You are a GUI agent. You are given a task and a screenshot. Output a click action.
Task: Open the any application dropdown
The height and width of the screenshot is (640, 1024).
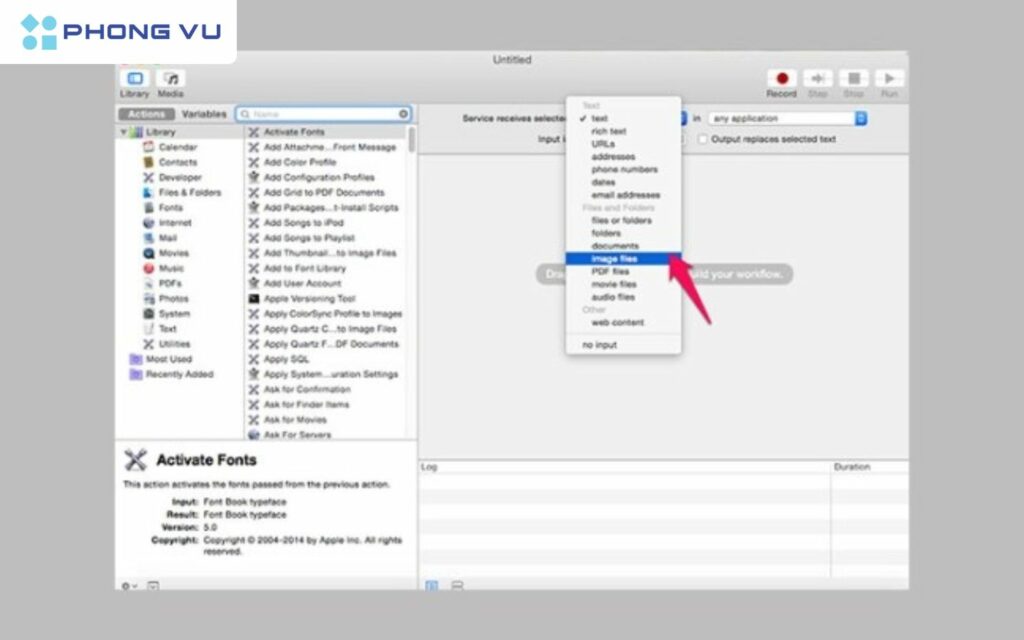pyautogui.click(x=790, y=117)
